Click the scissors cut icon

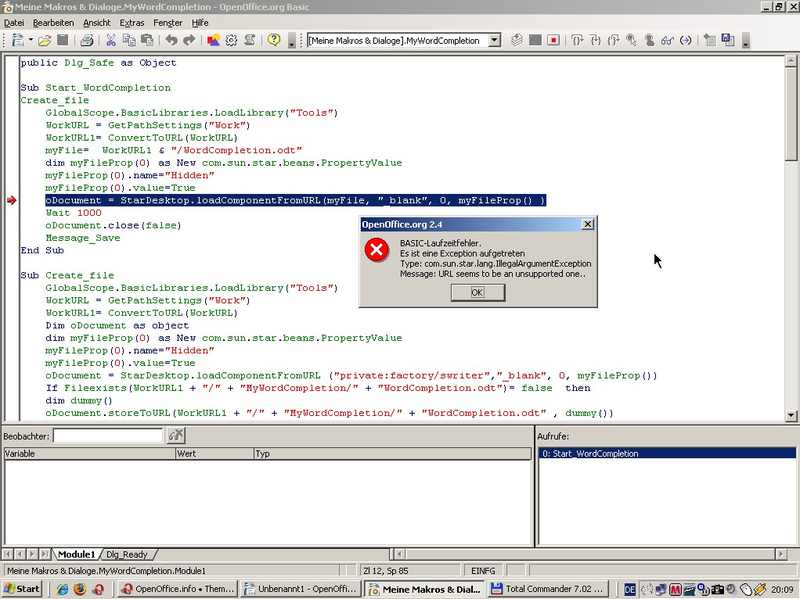111,40
